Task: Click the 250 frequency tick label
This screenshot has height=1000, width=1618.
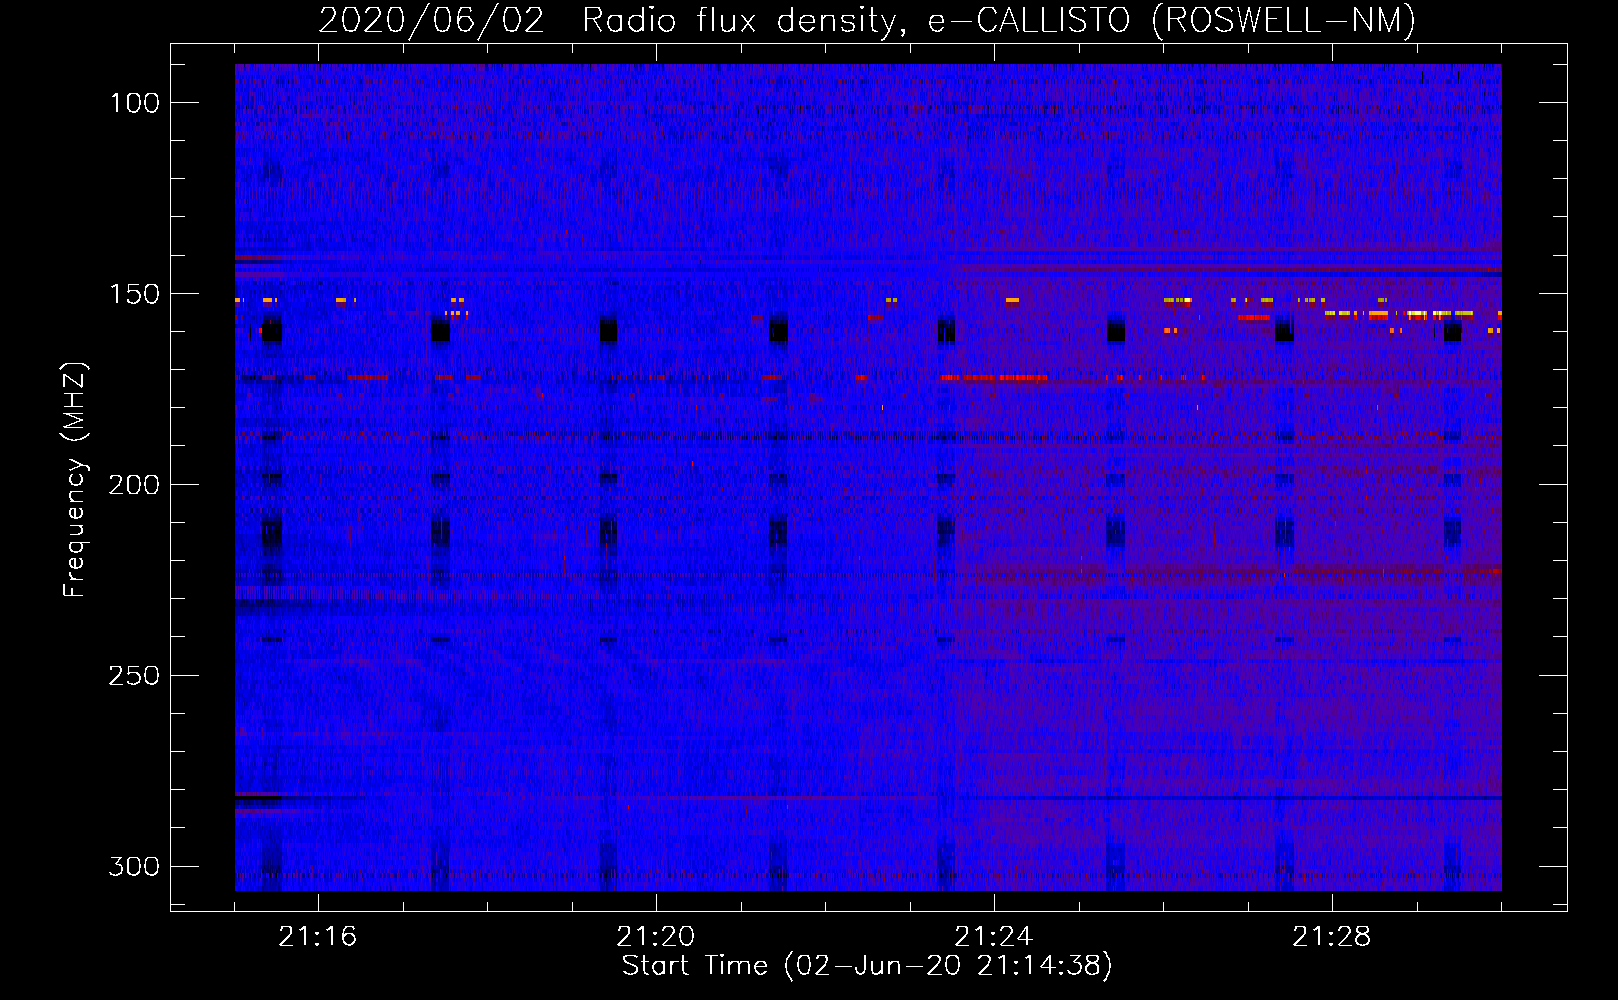Action: (135, 676)
